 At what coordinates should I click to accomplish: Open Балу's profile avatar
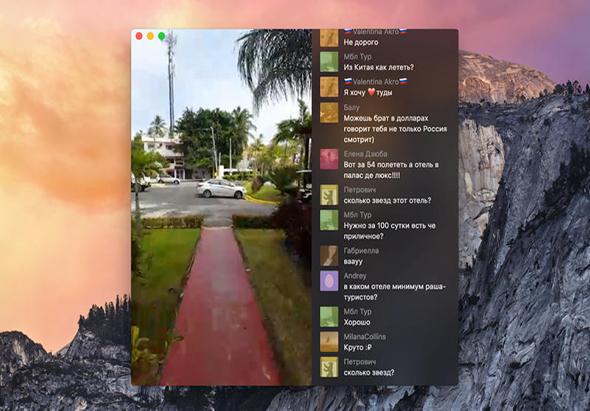click(x=329, y=113)
